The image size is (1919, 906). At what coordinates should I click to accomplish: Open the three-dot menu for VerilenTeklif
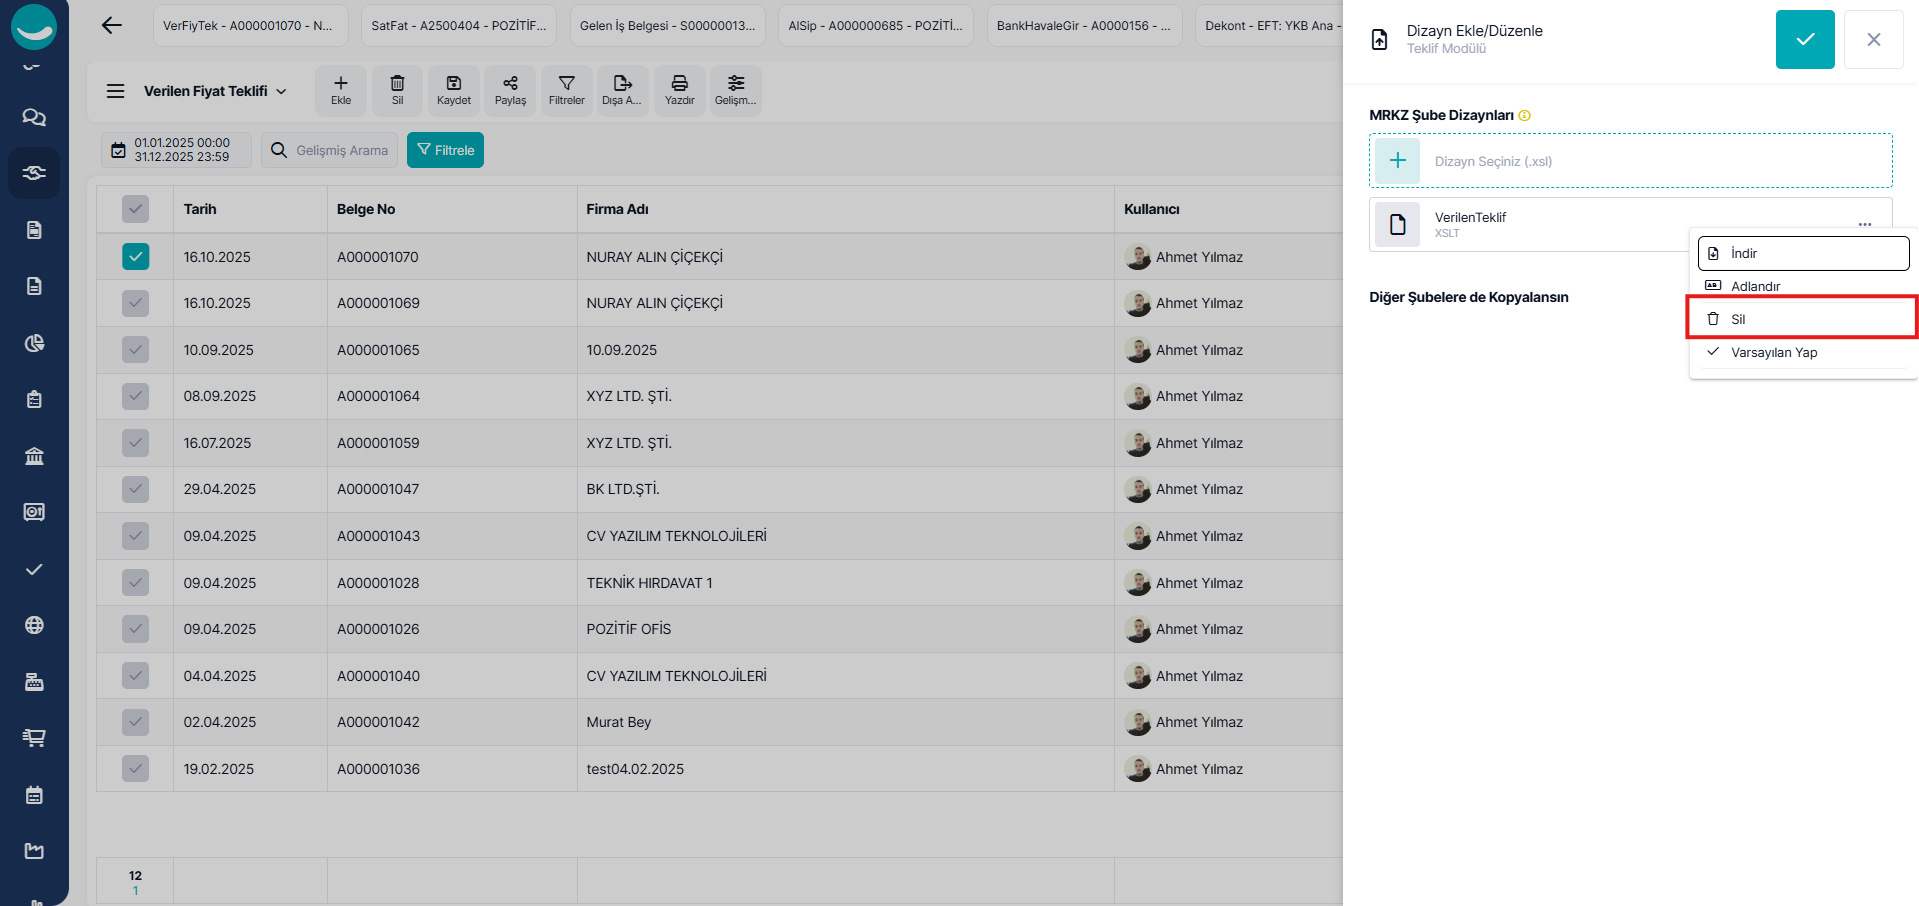tap(1864, 225)
